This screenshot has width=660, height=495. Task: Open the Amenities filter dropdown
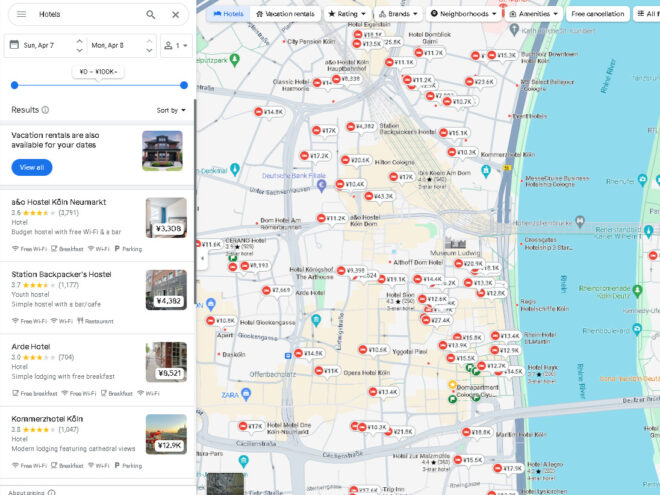pyautogui.click(x=533, y=14)
